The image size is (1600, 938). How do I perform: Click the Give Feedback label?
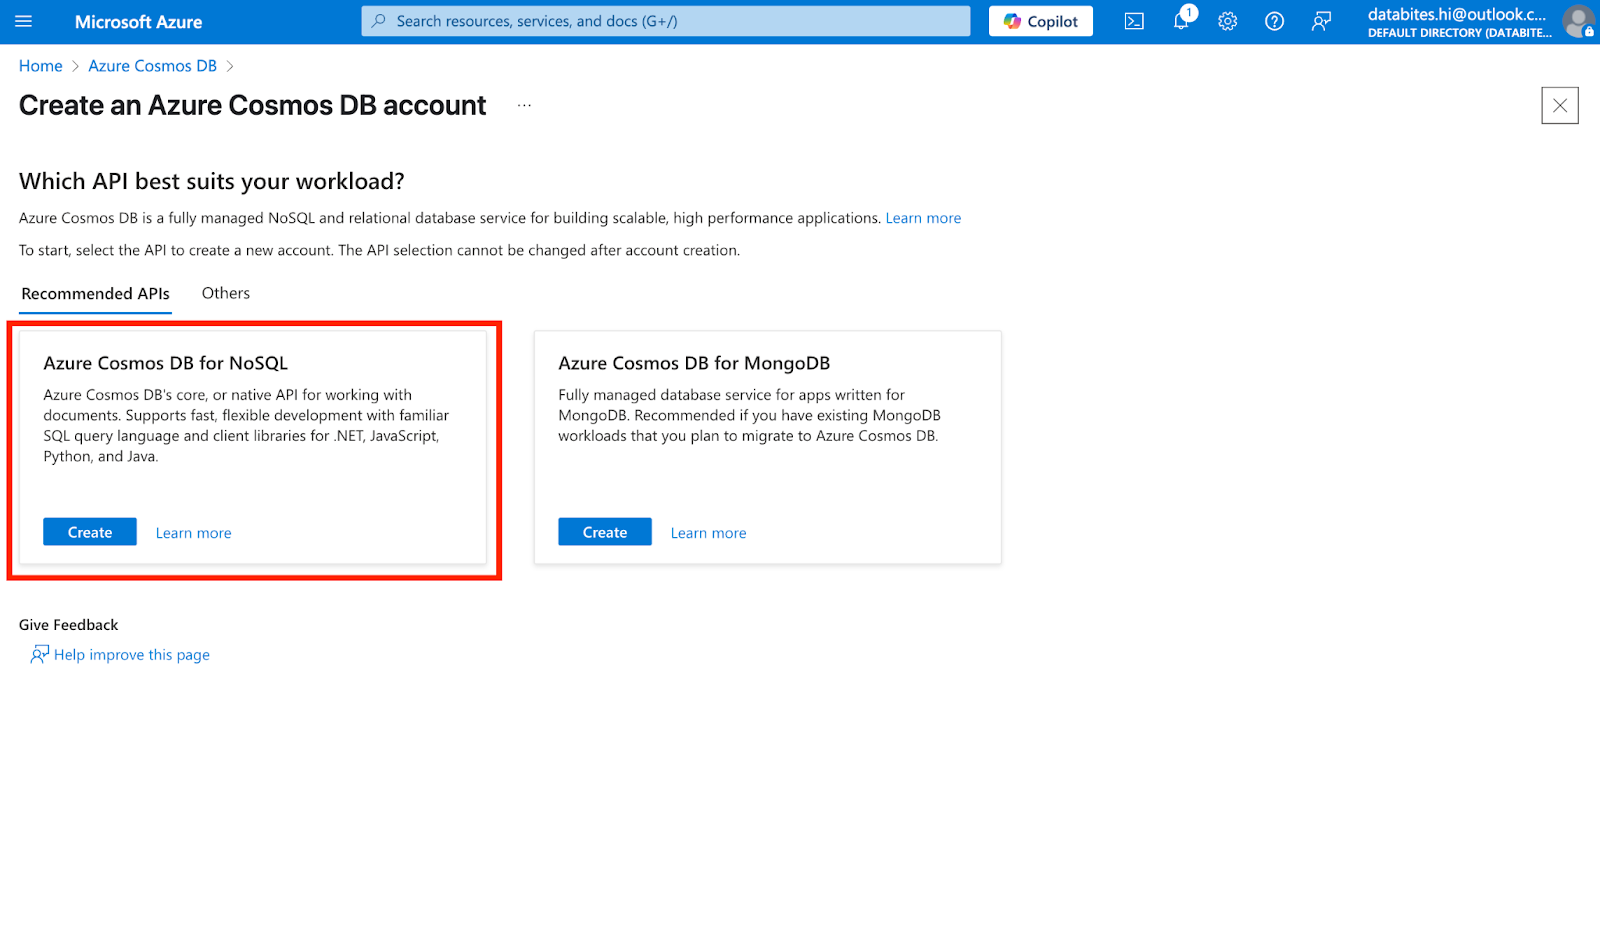[68, 625]
